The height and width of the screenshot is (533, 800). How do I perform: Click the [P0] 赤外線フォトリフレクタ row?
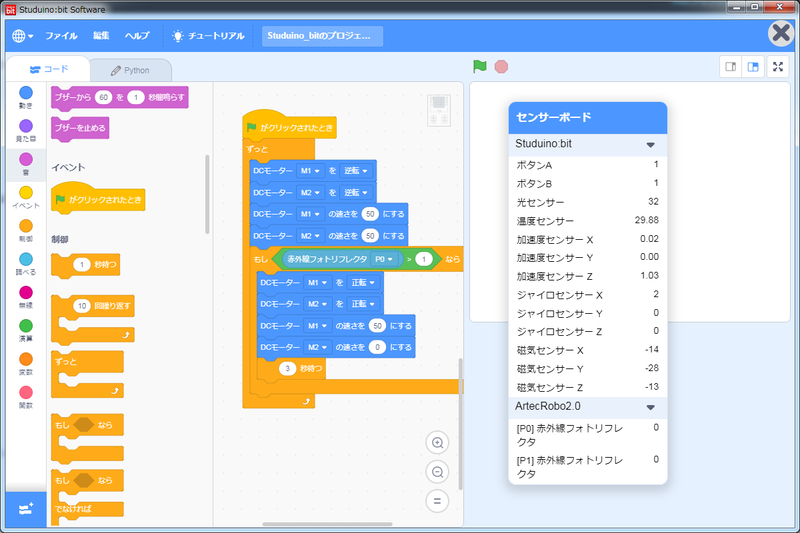click(x=588, y=435)
